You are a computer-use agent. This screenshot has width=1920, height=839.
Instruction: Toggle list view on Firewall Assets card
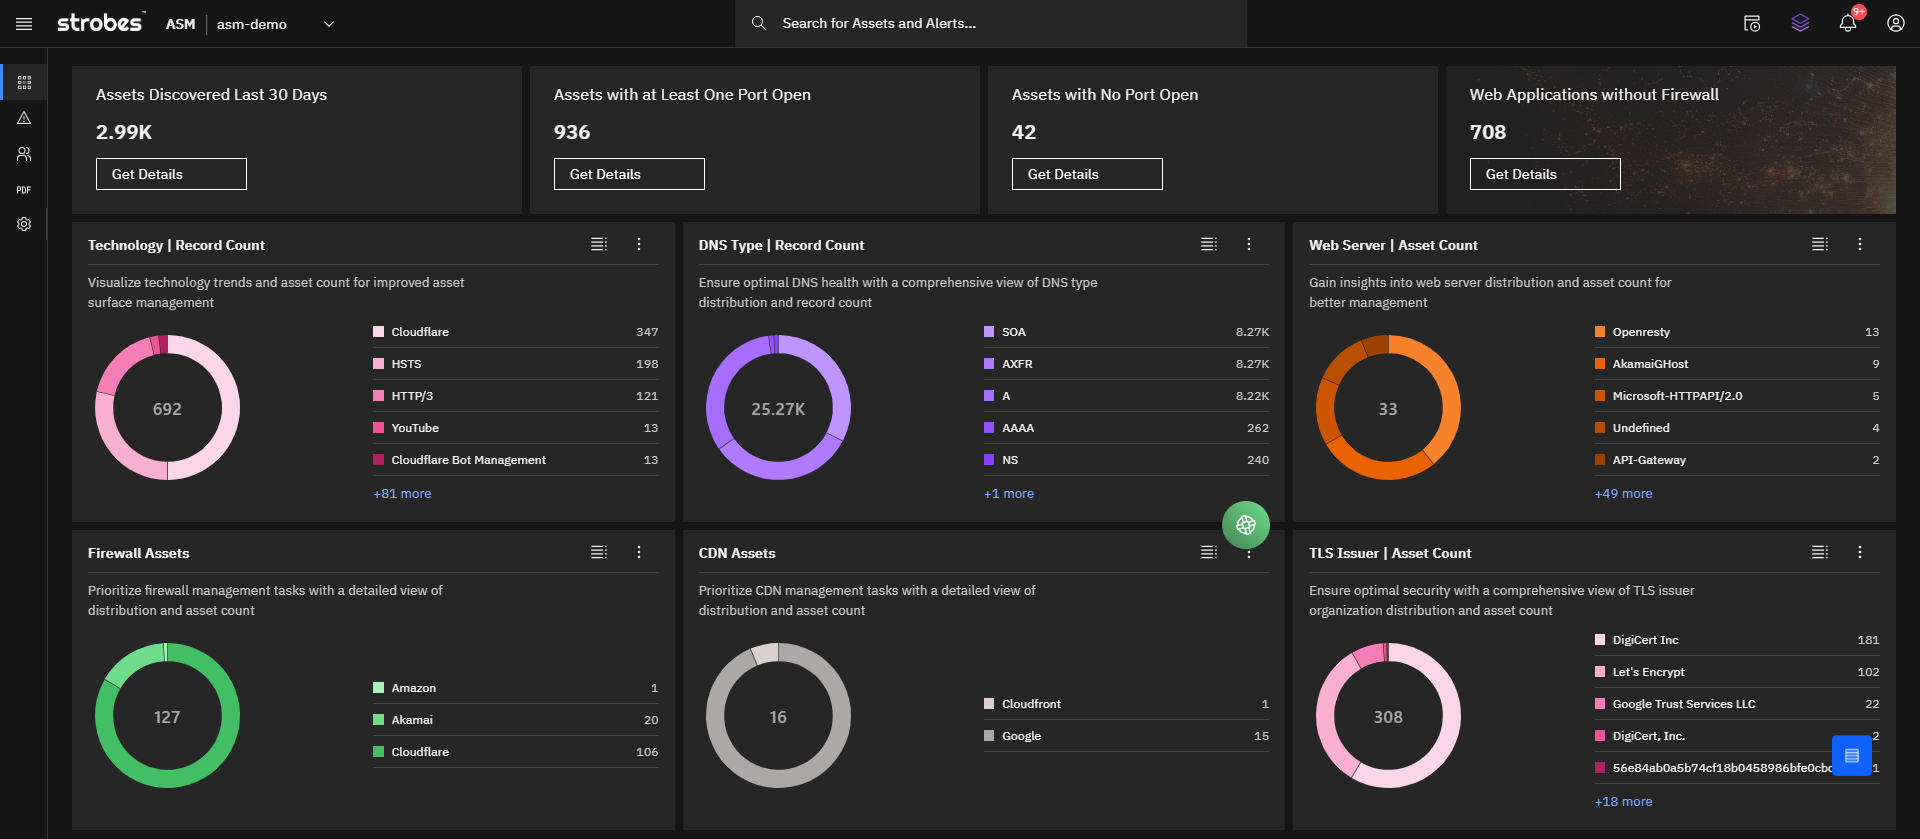click(598, 552)
